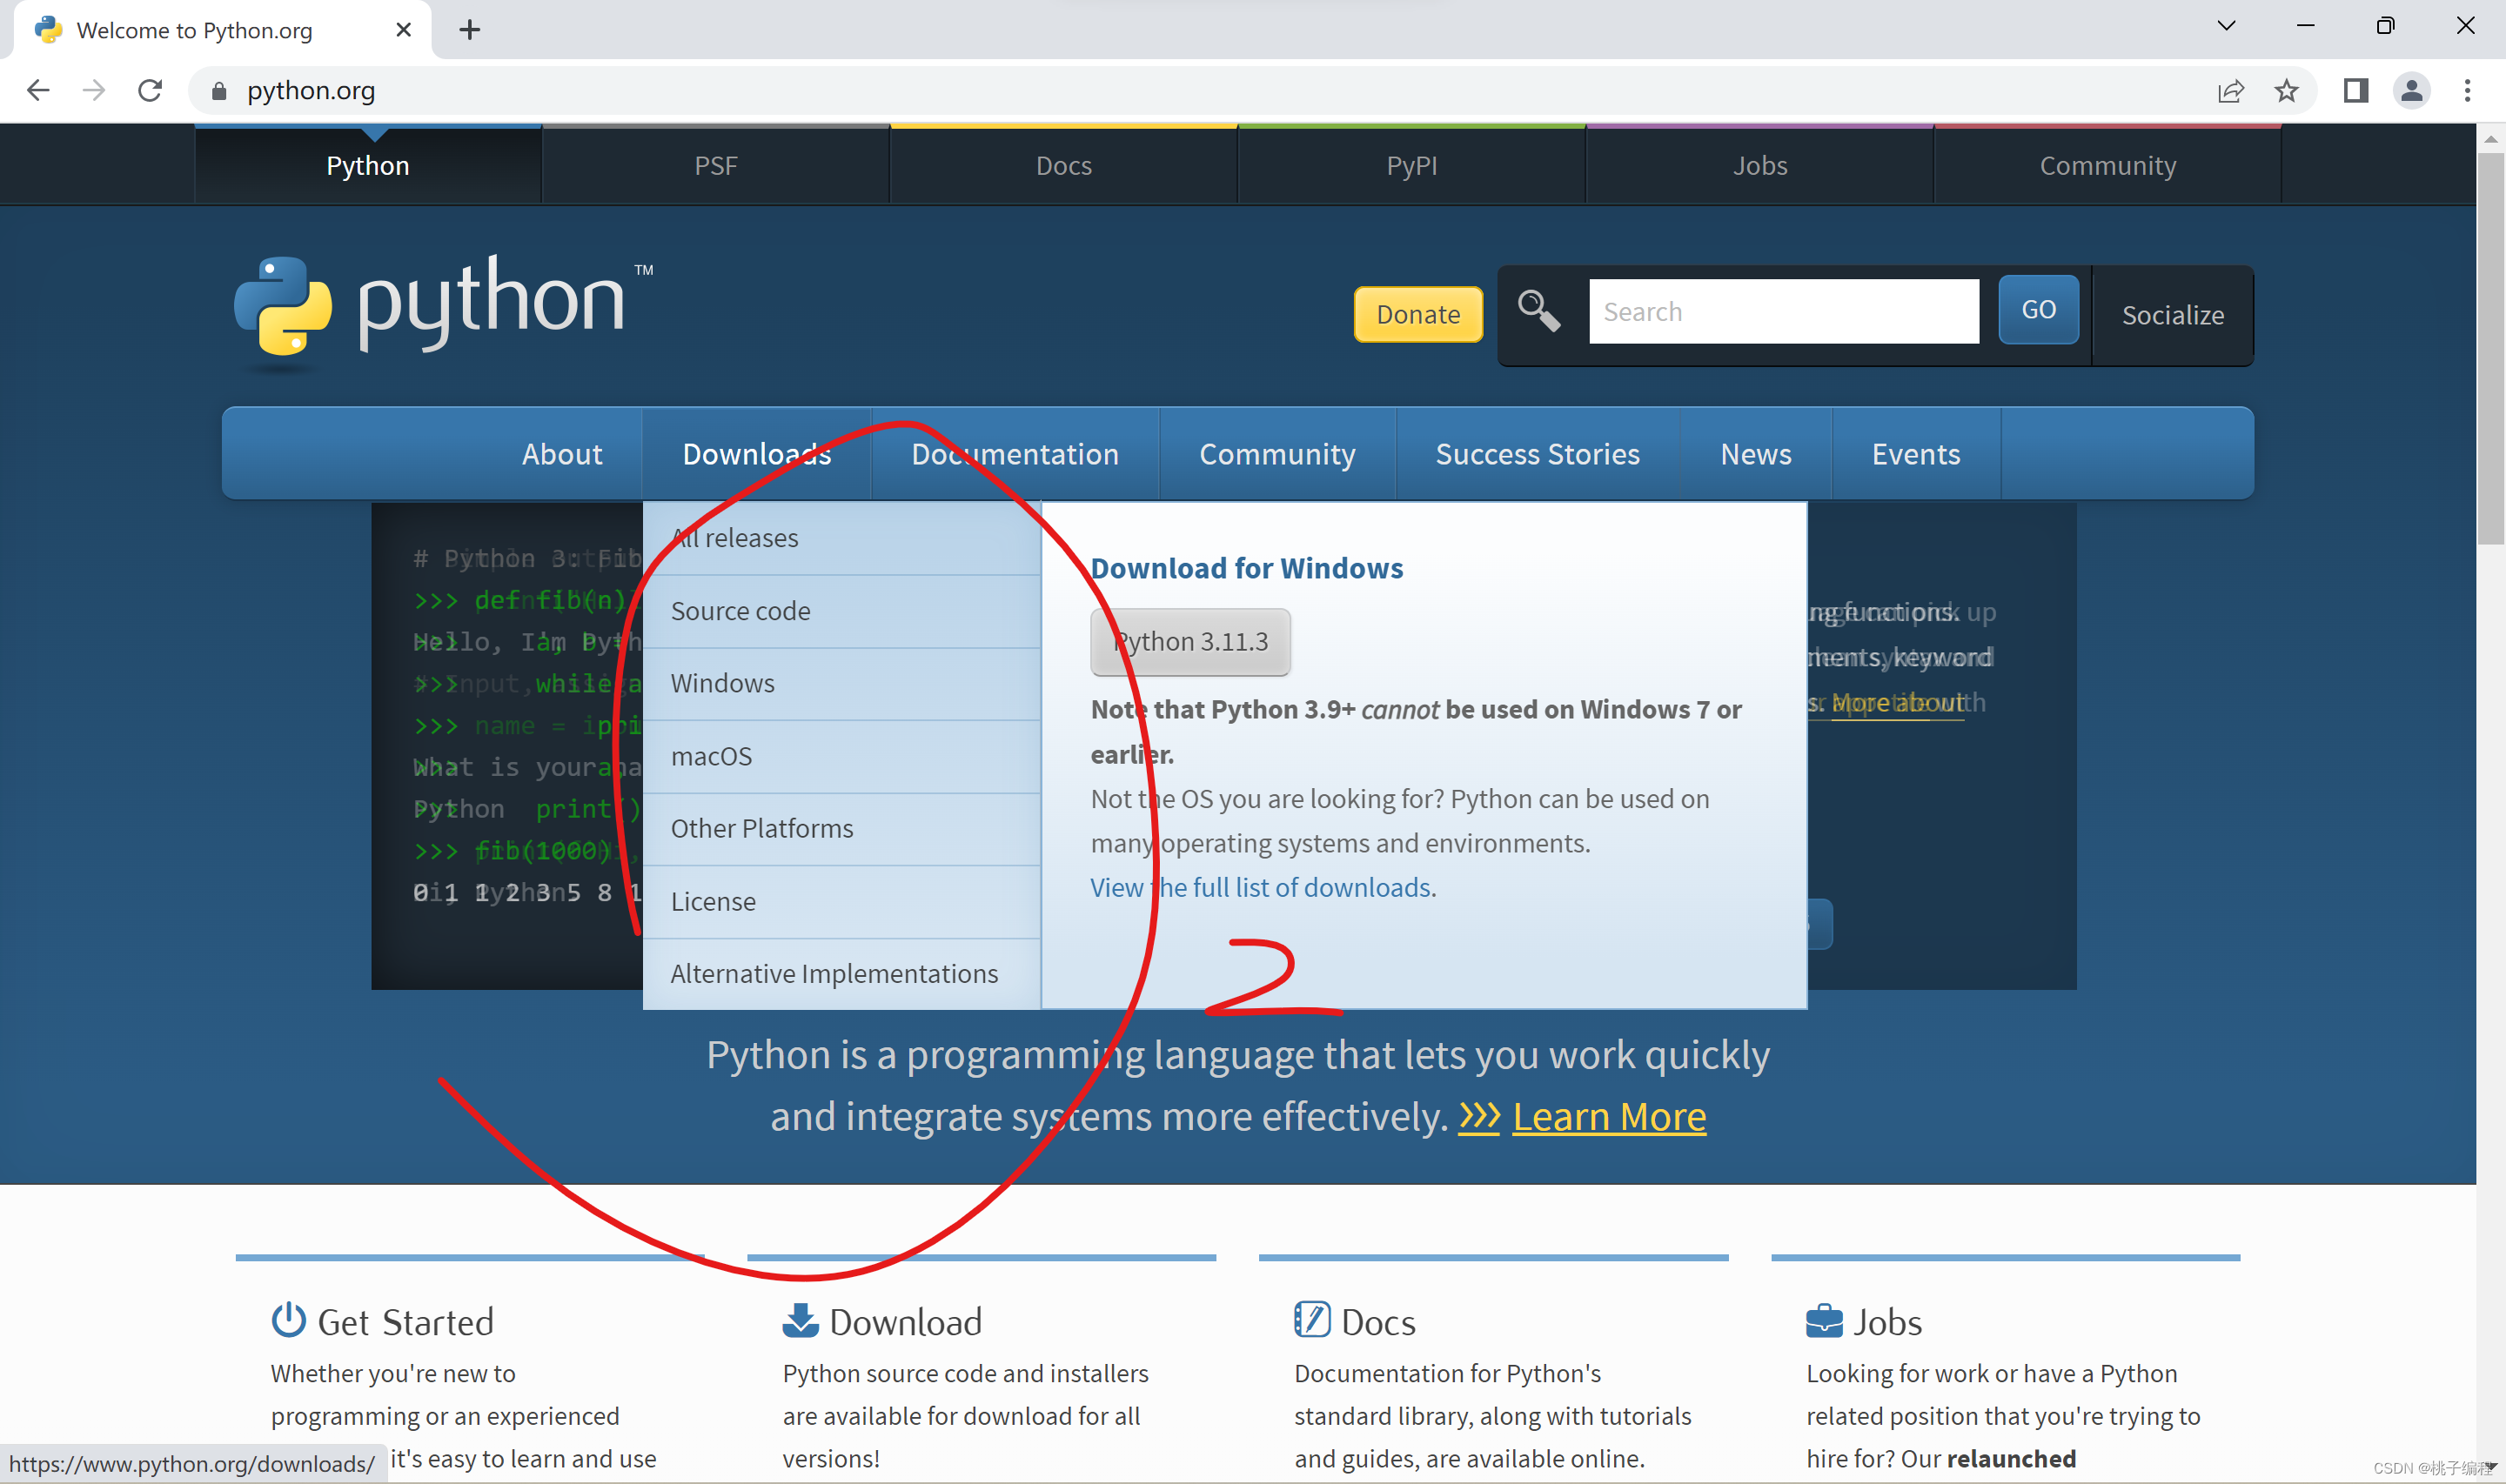Click the browser back arrow
Image resolution: width=2506 pixels, height=1484 pixels.
38,90
